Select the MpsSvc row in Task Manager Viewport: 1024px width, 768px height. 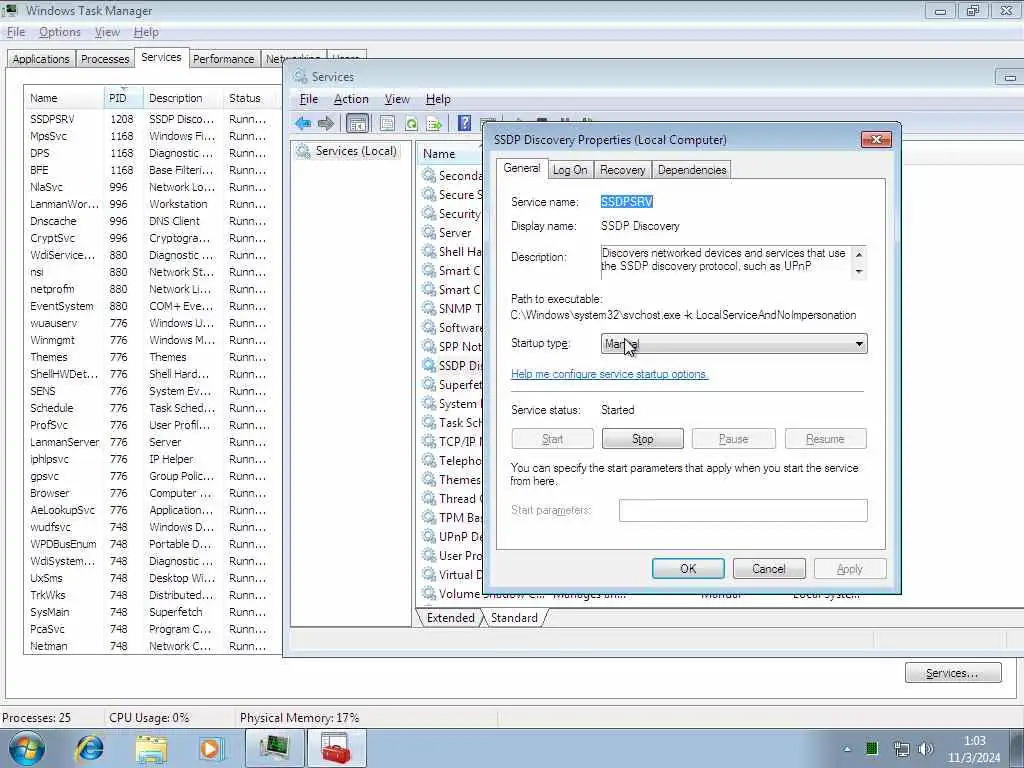(152, 136)
